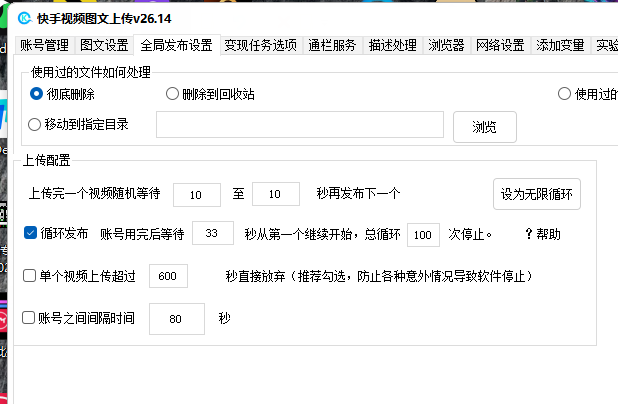The width and height of the screenshot is (618, 404).
Task: Toggle the 循环发布 checkbox
Action: [30, 233]
